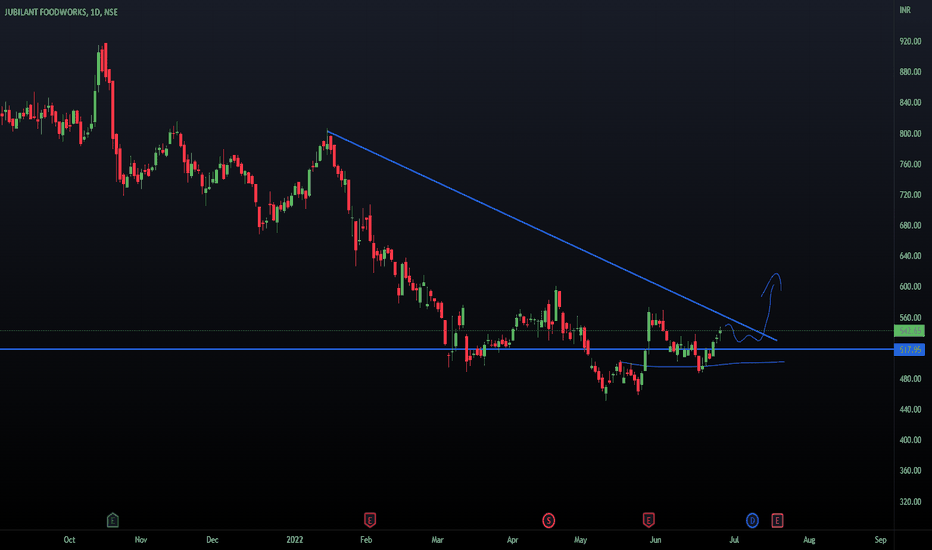Click the Jun label on time axis
The width and height of the screenshot is (932, 550).
coord(656,540)
